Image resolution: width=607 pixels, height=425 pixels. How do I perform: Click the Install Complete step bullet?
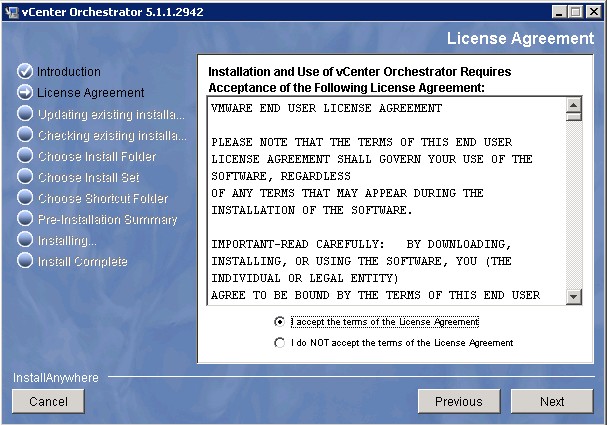[25, 261]
